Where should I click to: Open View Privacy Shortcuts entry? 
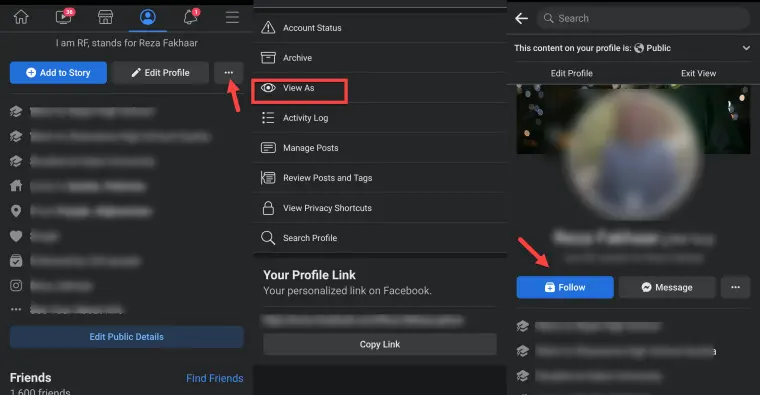[x=380, y=208]
